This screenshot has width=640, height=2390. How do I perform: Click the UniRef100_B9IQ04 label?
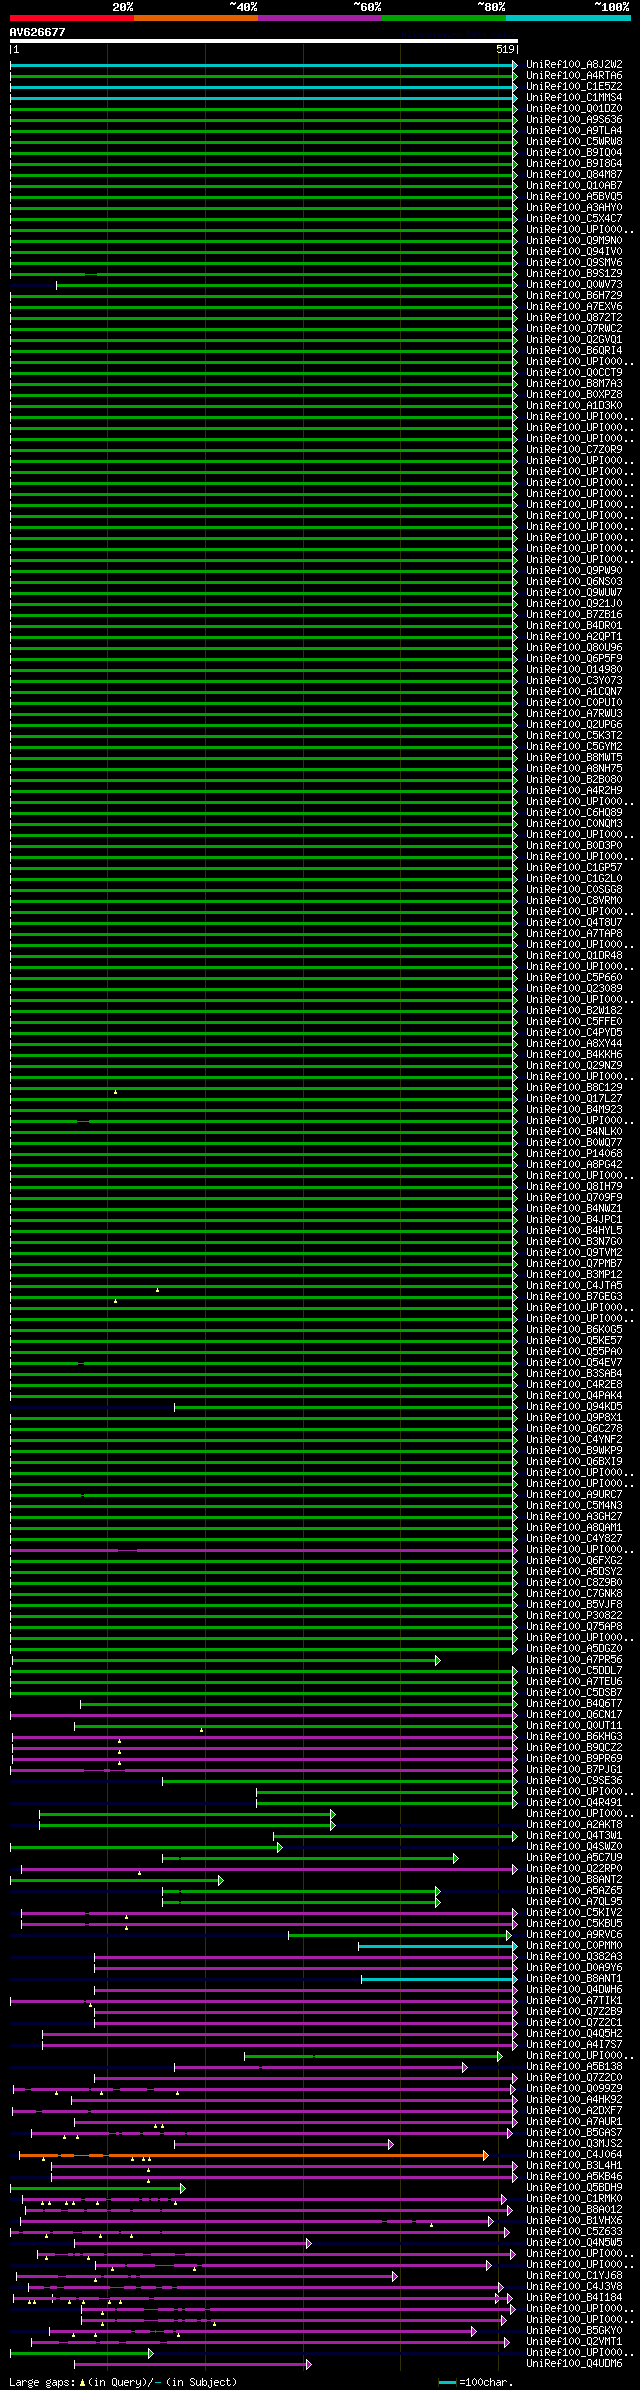[574, 153]
